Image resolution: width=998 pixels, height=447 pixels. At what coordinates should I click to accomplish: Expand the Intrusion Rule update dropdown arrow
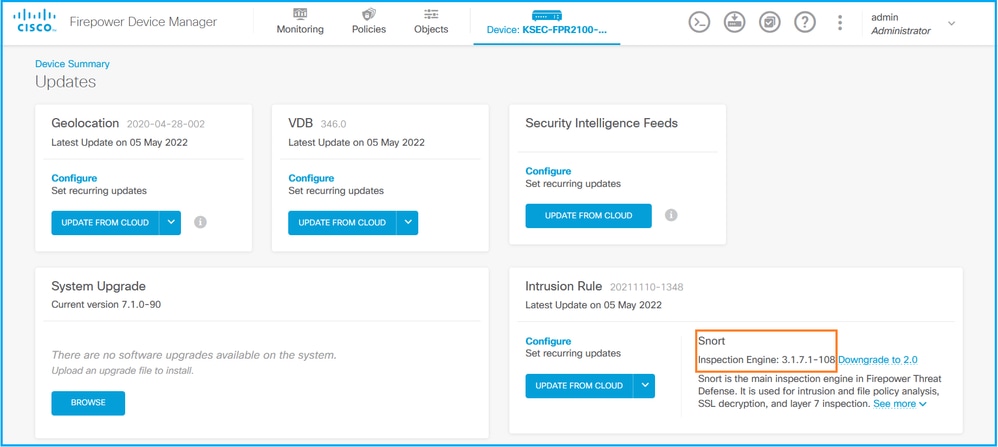click(x=644, y=385)
